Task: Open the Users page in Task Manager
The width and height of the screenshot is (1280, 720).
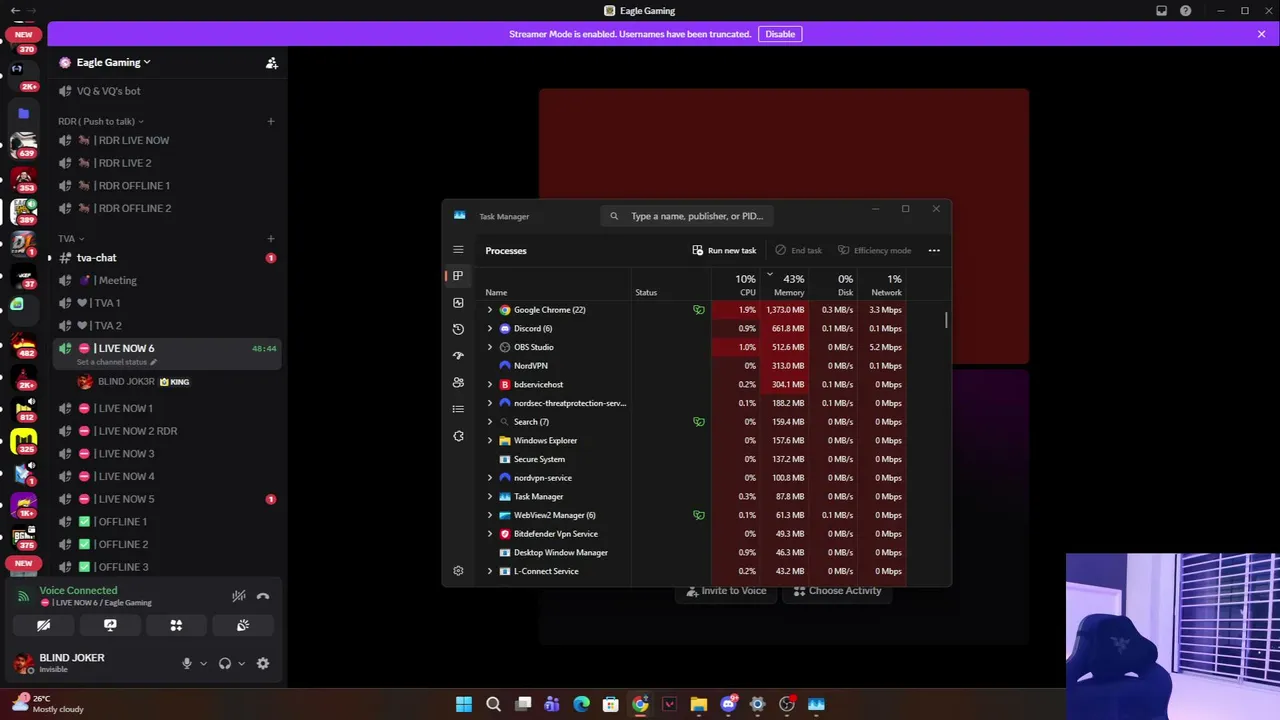Action: point(458,382)
